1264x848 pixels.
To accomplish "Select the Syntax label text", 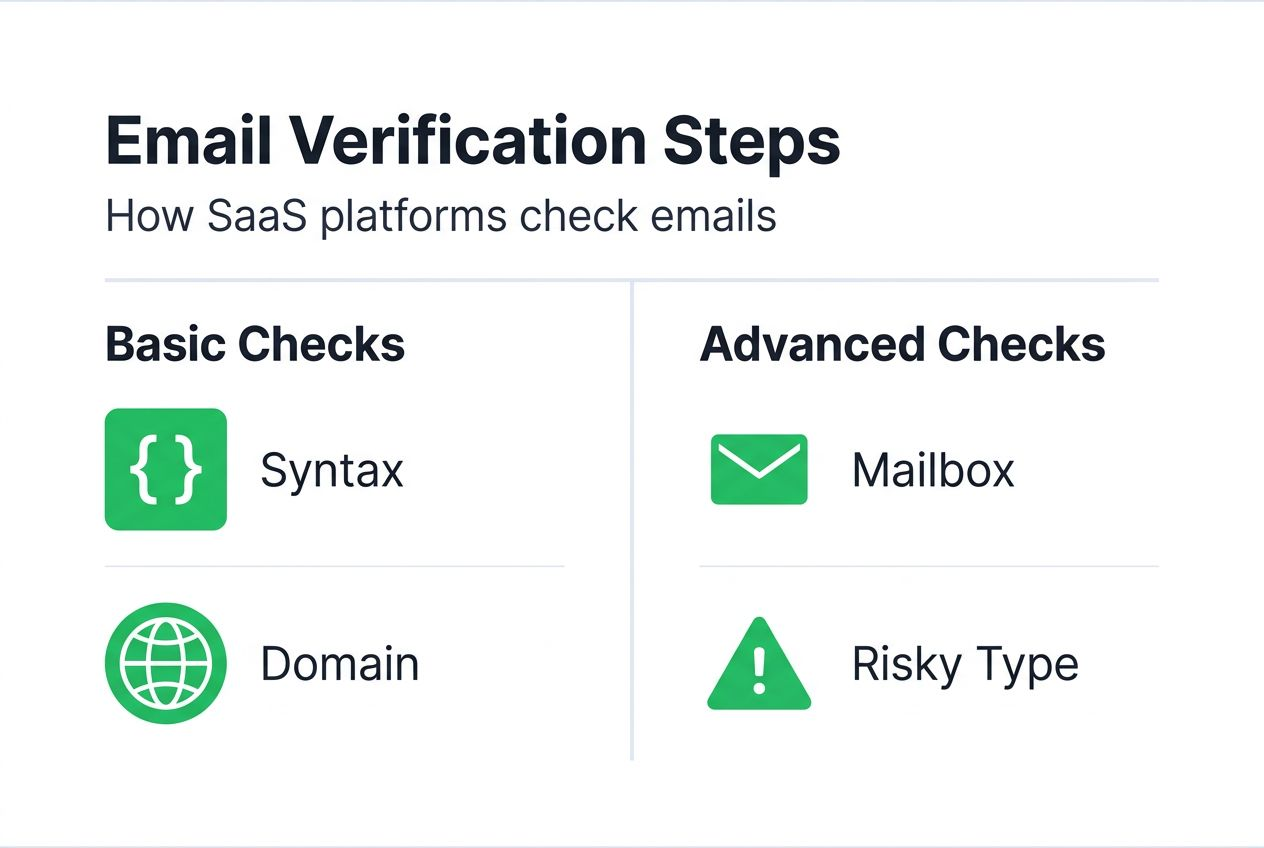I will [x=332, y=470].
